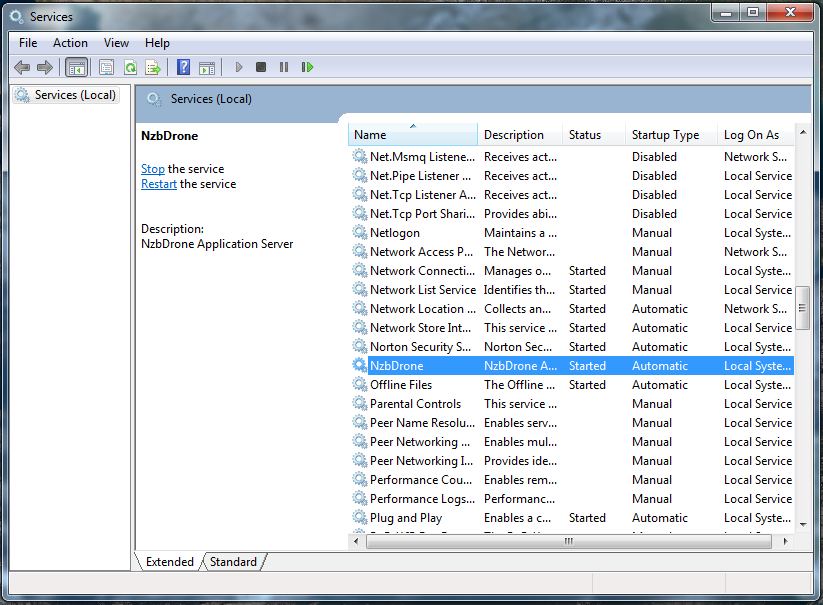Click gear icon beside Parental Controls
Image resolution: width=823 pixels, height=605 pixels.
[x=360, y=404]
